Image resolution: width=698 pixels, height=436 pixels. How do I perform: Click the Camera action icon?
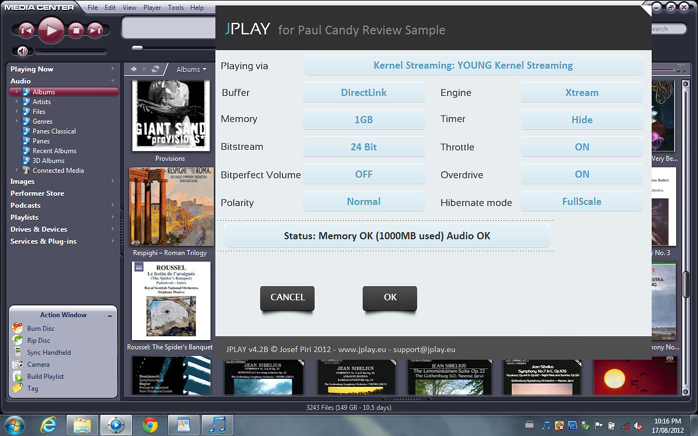[x=17, y=364]
